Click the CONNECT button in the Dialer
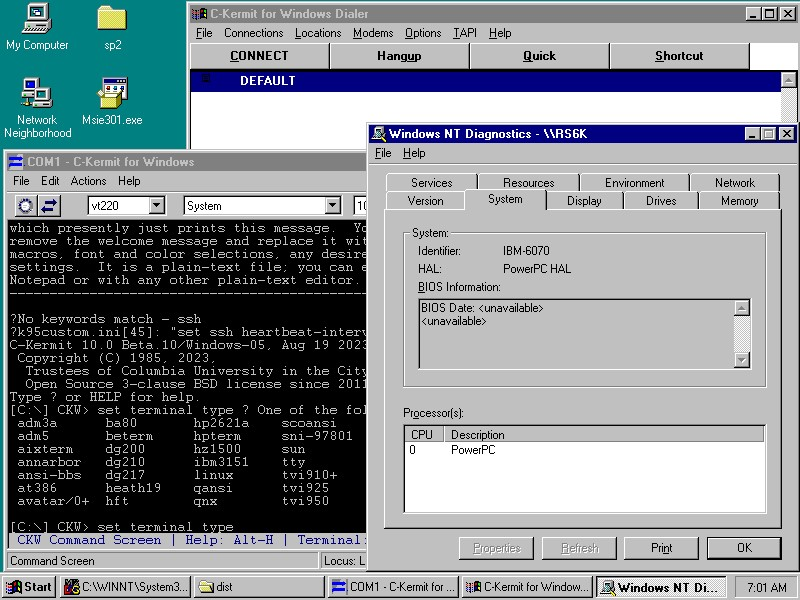 coord(259,56)
